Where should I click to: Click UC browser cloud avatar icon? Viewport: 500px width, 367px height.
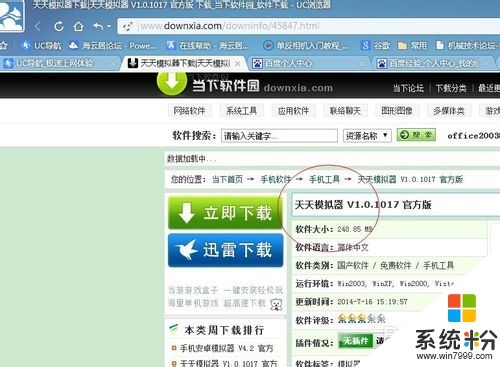click(x=12, y=15)
